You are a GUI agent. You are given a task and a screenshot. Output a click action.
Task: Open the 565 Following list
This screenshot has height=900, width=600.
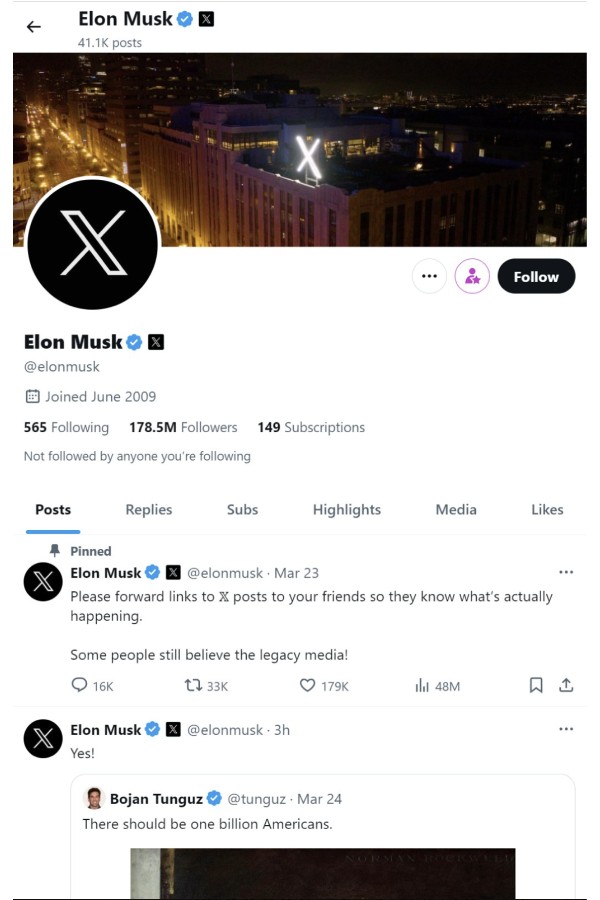coord(66,427)
